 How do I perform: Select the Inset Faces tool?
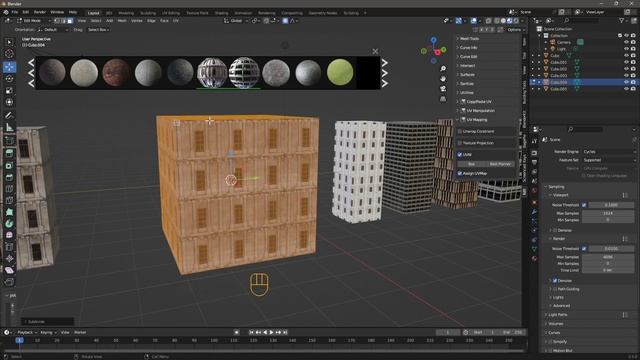click(9, 165)
